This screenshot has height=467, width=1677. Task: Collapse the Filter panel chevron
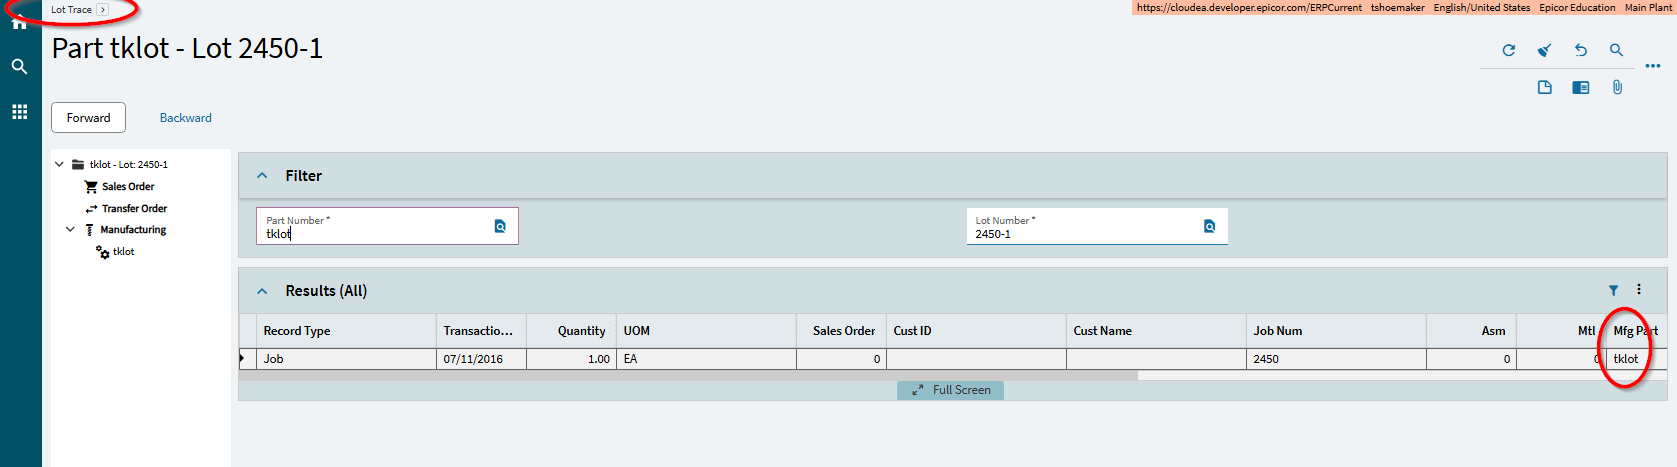pos(262,176)
